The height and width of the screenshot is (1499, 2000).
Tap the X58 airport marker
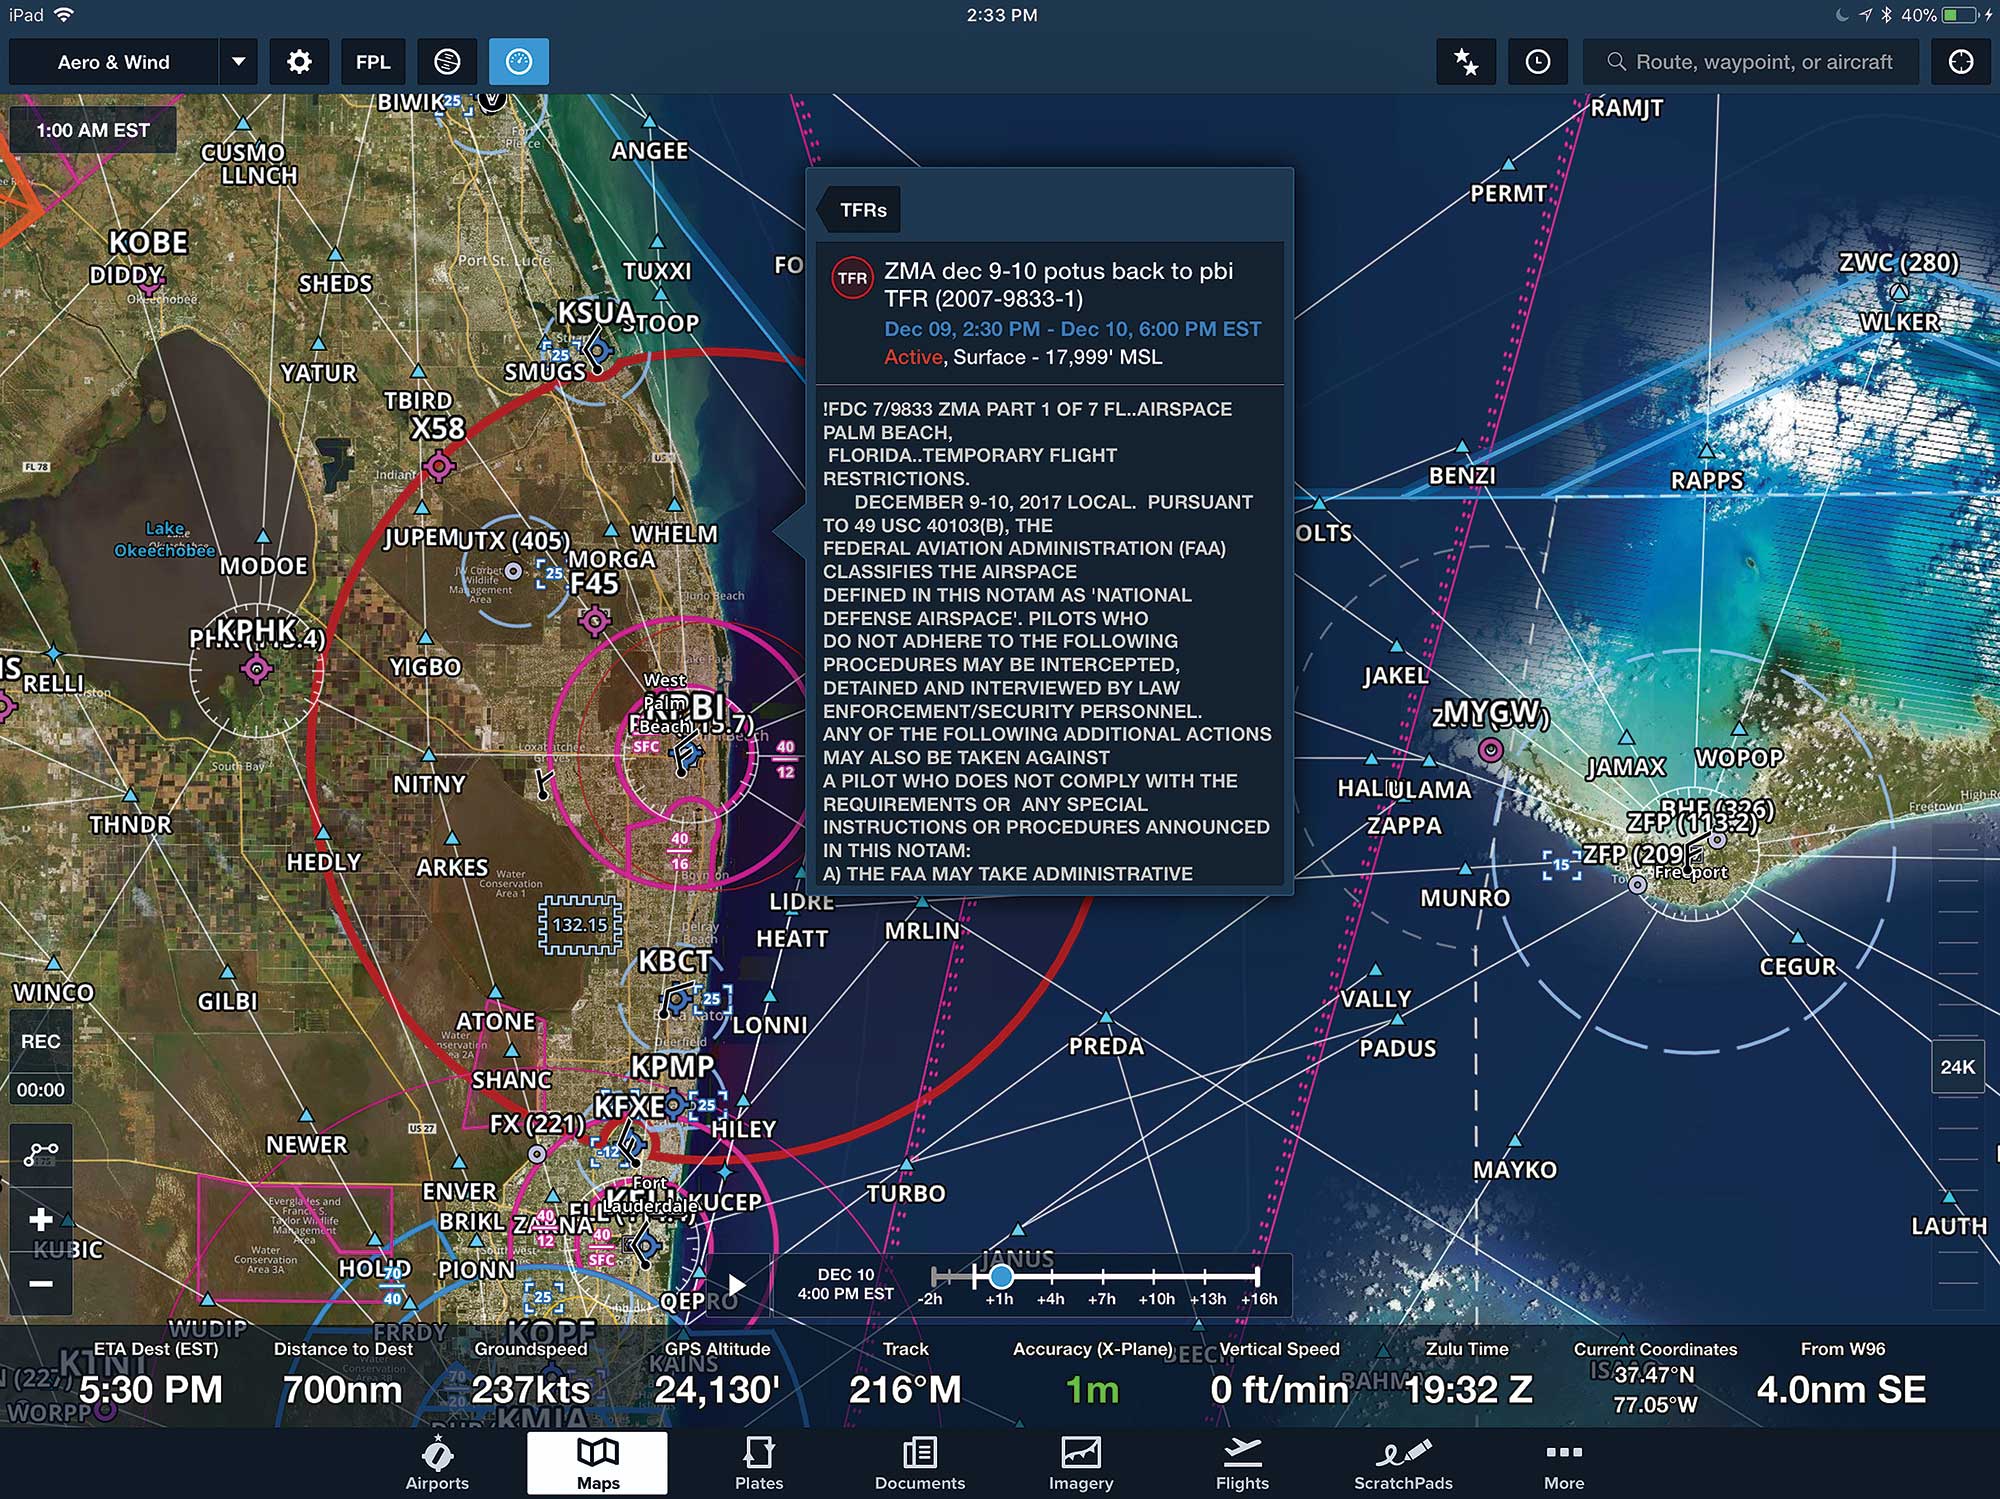click(x=439, y=465)
